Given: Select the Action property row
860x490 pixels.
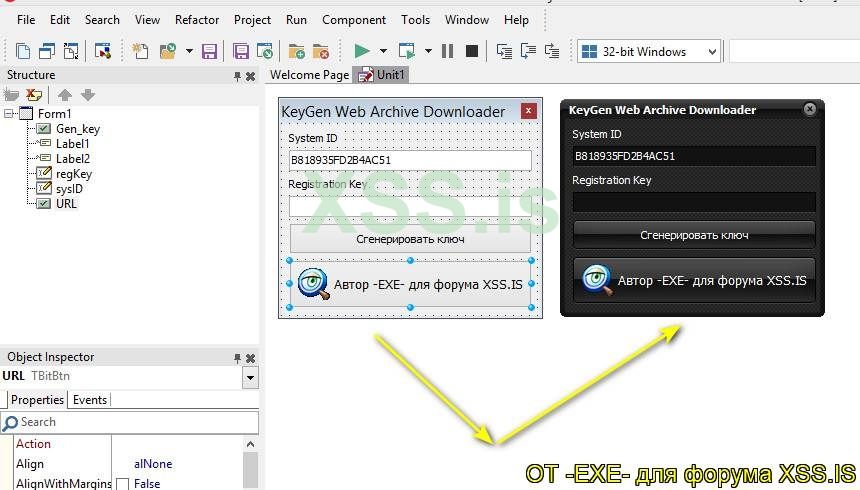Looking at the screenshot, I should 33,443.
